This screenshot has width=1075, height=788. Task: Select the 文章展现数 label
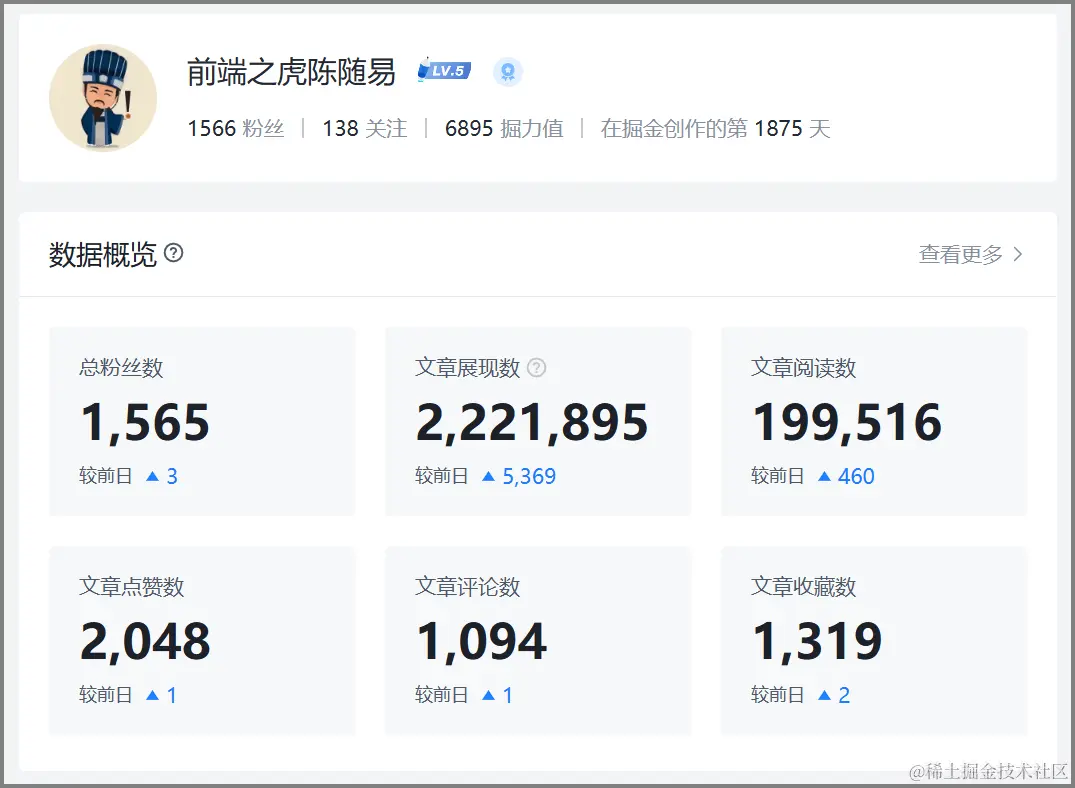[x=468, y=368]
